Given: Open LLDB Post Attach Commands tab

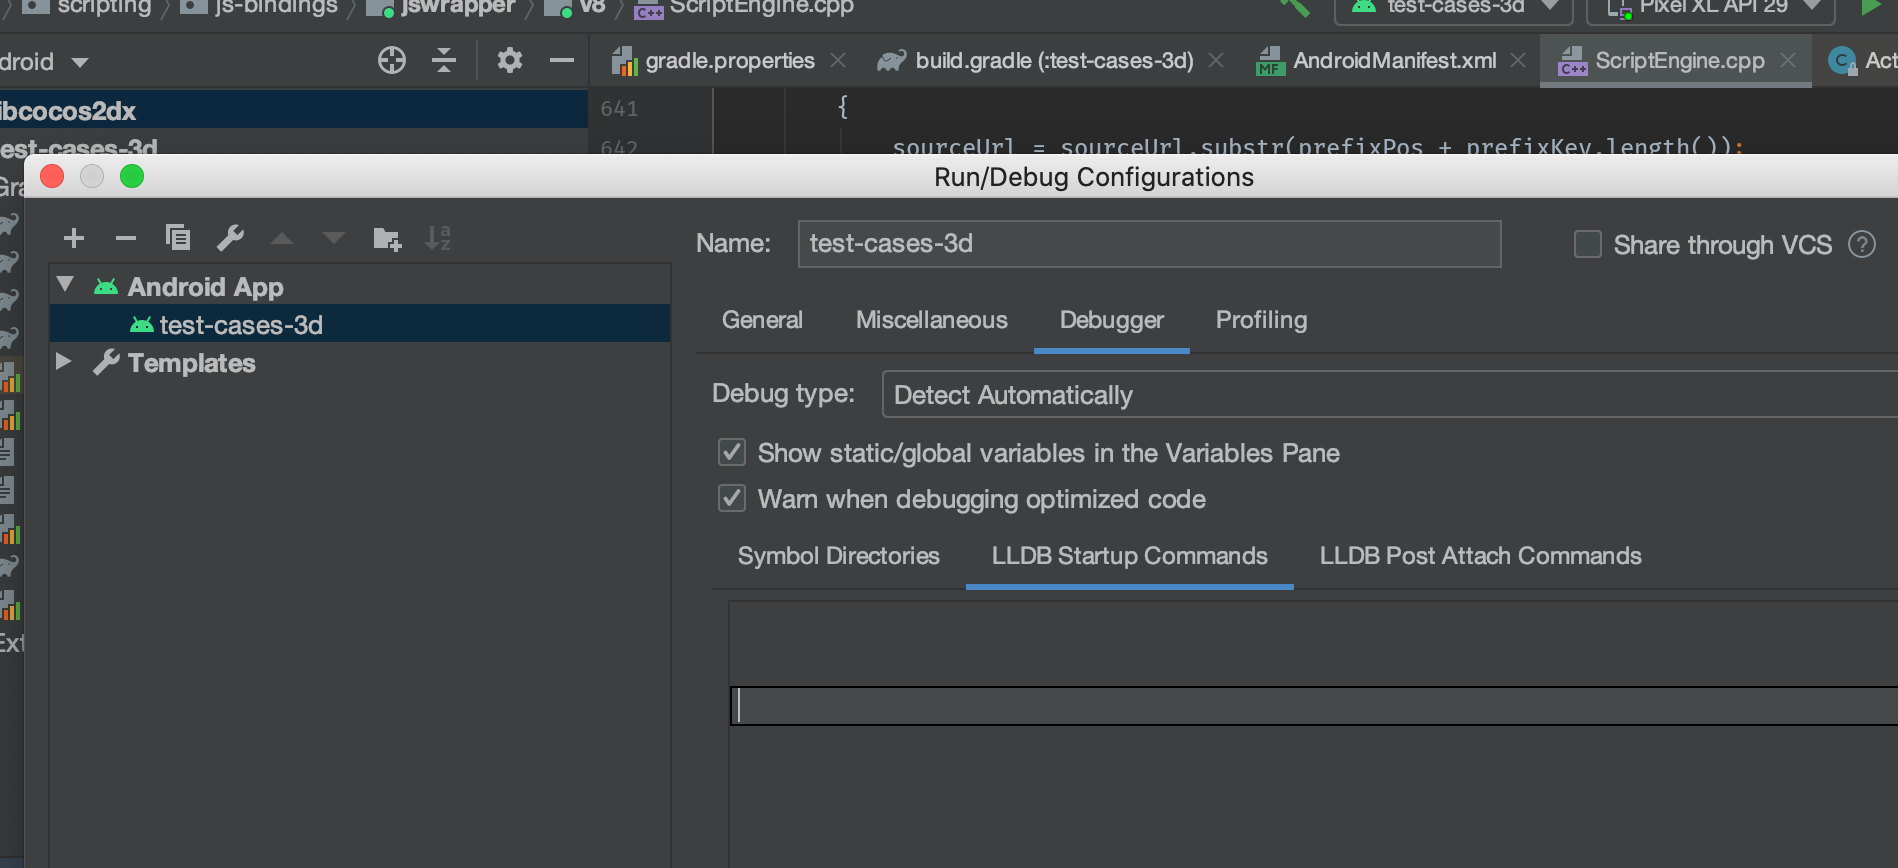Looking at the screenshot, I should point(1481,556).
